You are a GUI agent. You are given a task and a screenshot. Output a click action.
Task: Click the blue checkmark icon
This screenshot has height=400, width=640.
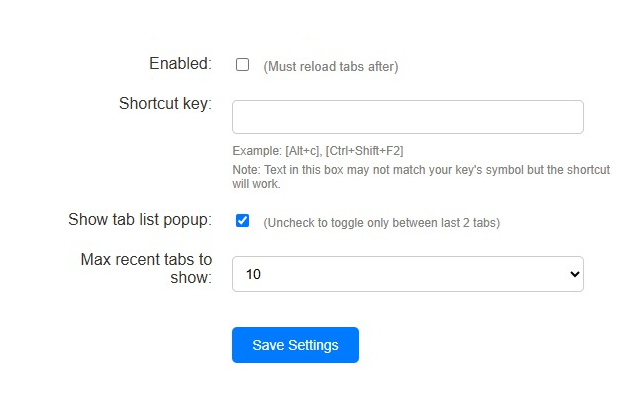242,221
